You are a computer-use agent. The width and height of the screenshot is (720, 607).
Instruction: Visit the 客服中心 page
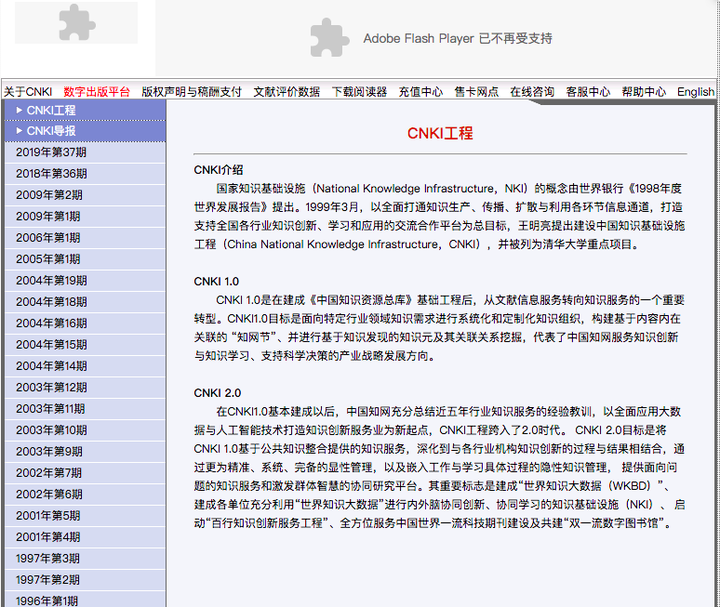pyautogui.click(x=588, y=91)
